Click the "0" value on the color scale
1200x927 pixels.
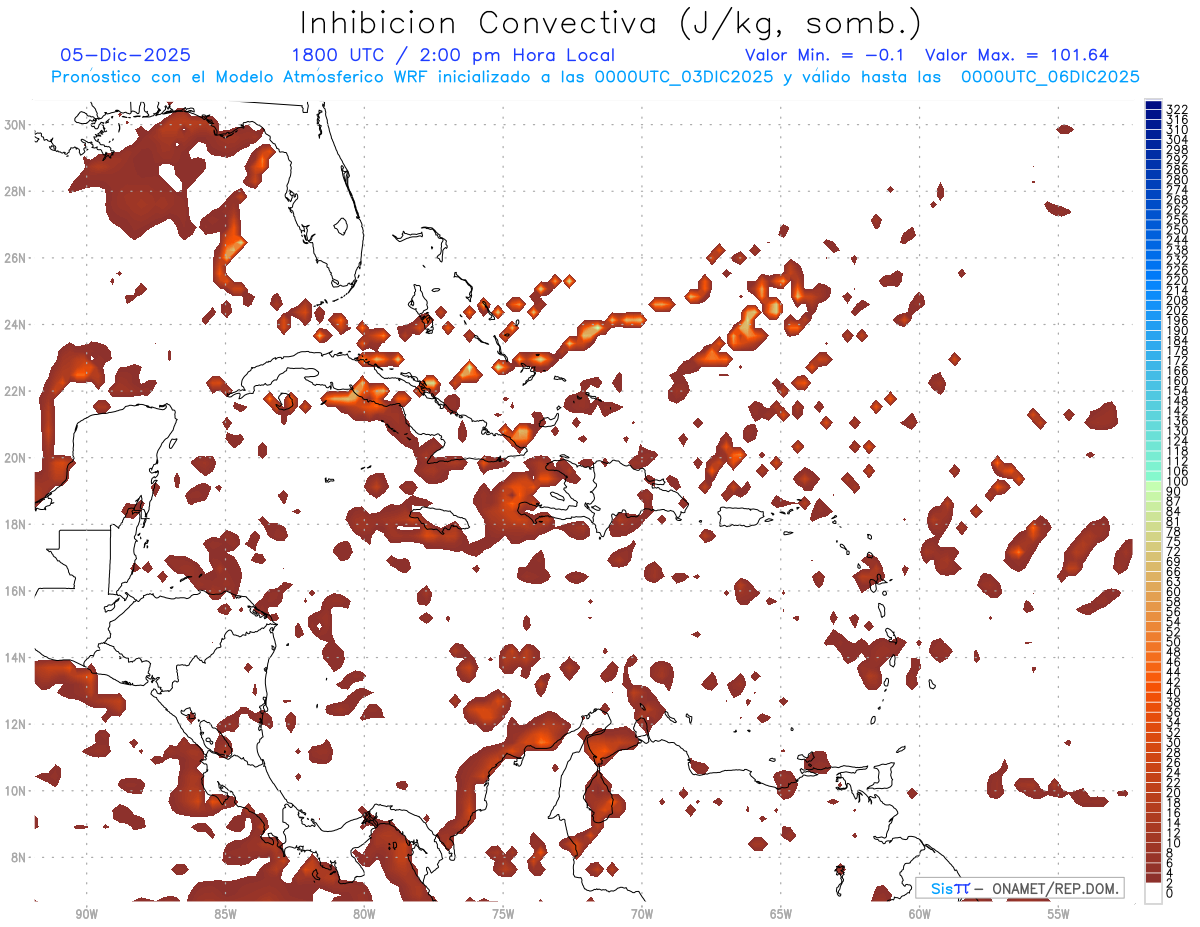tap(1170, 894)
